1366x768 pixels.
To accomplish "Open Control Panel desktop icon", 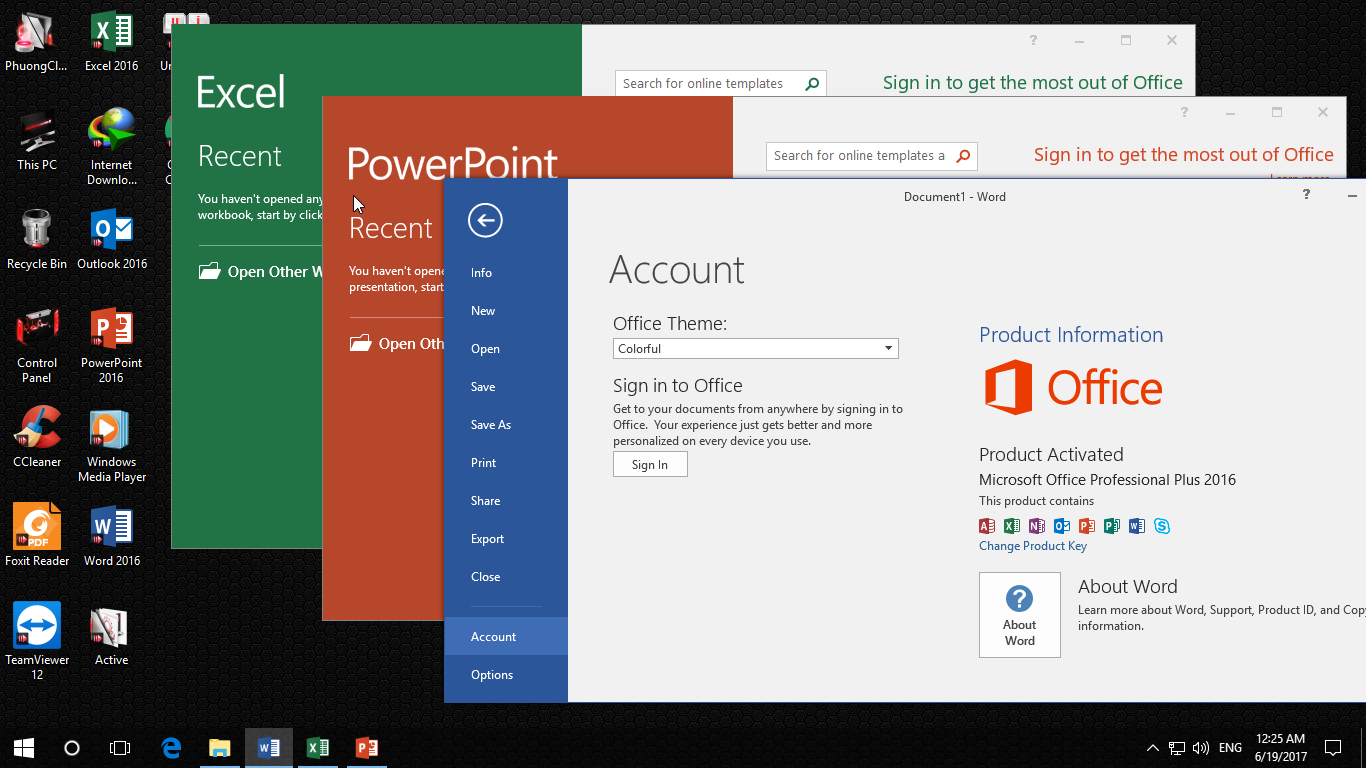I will coord(37,346).
